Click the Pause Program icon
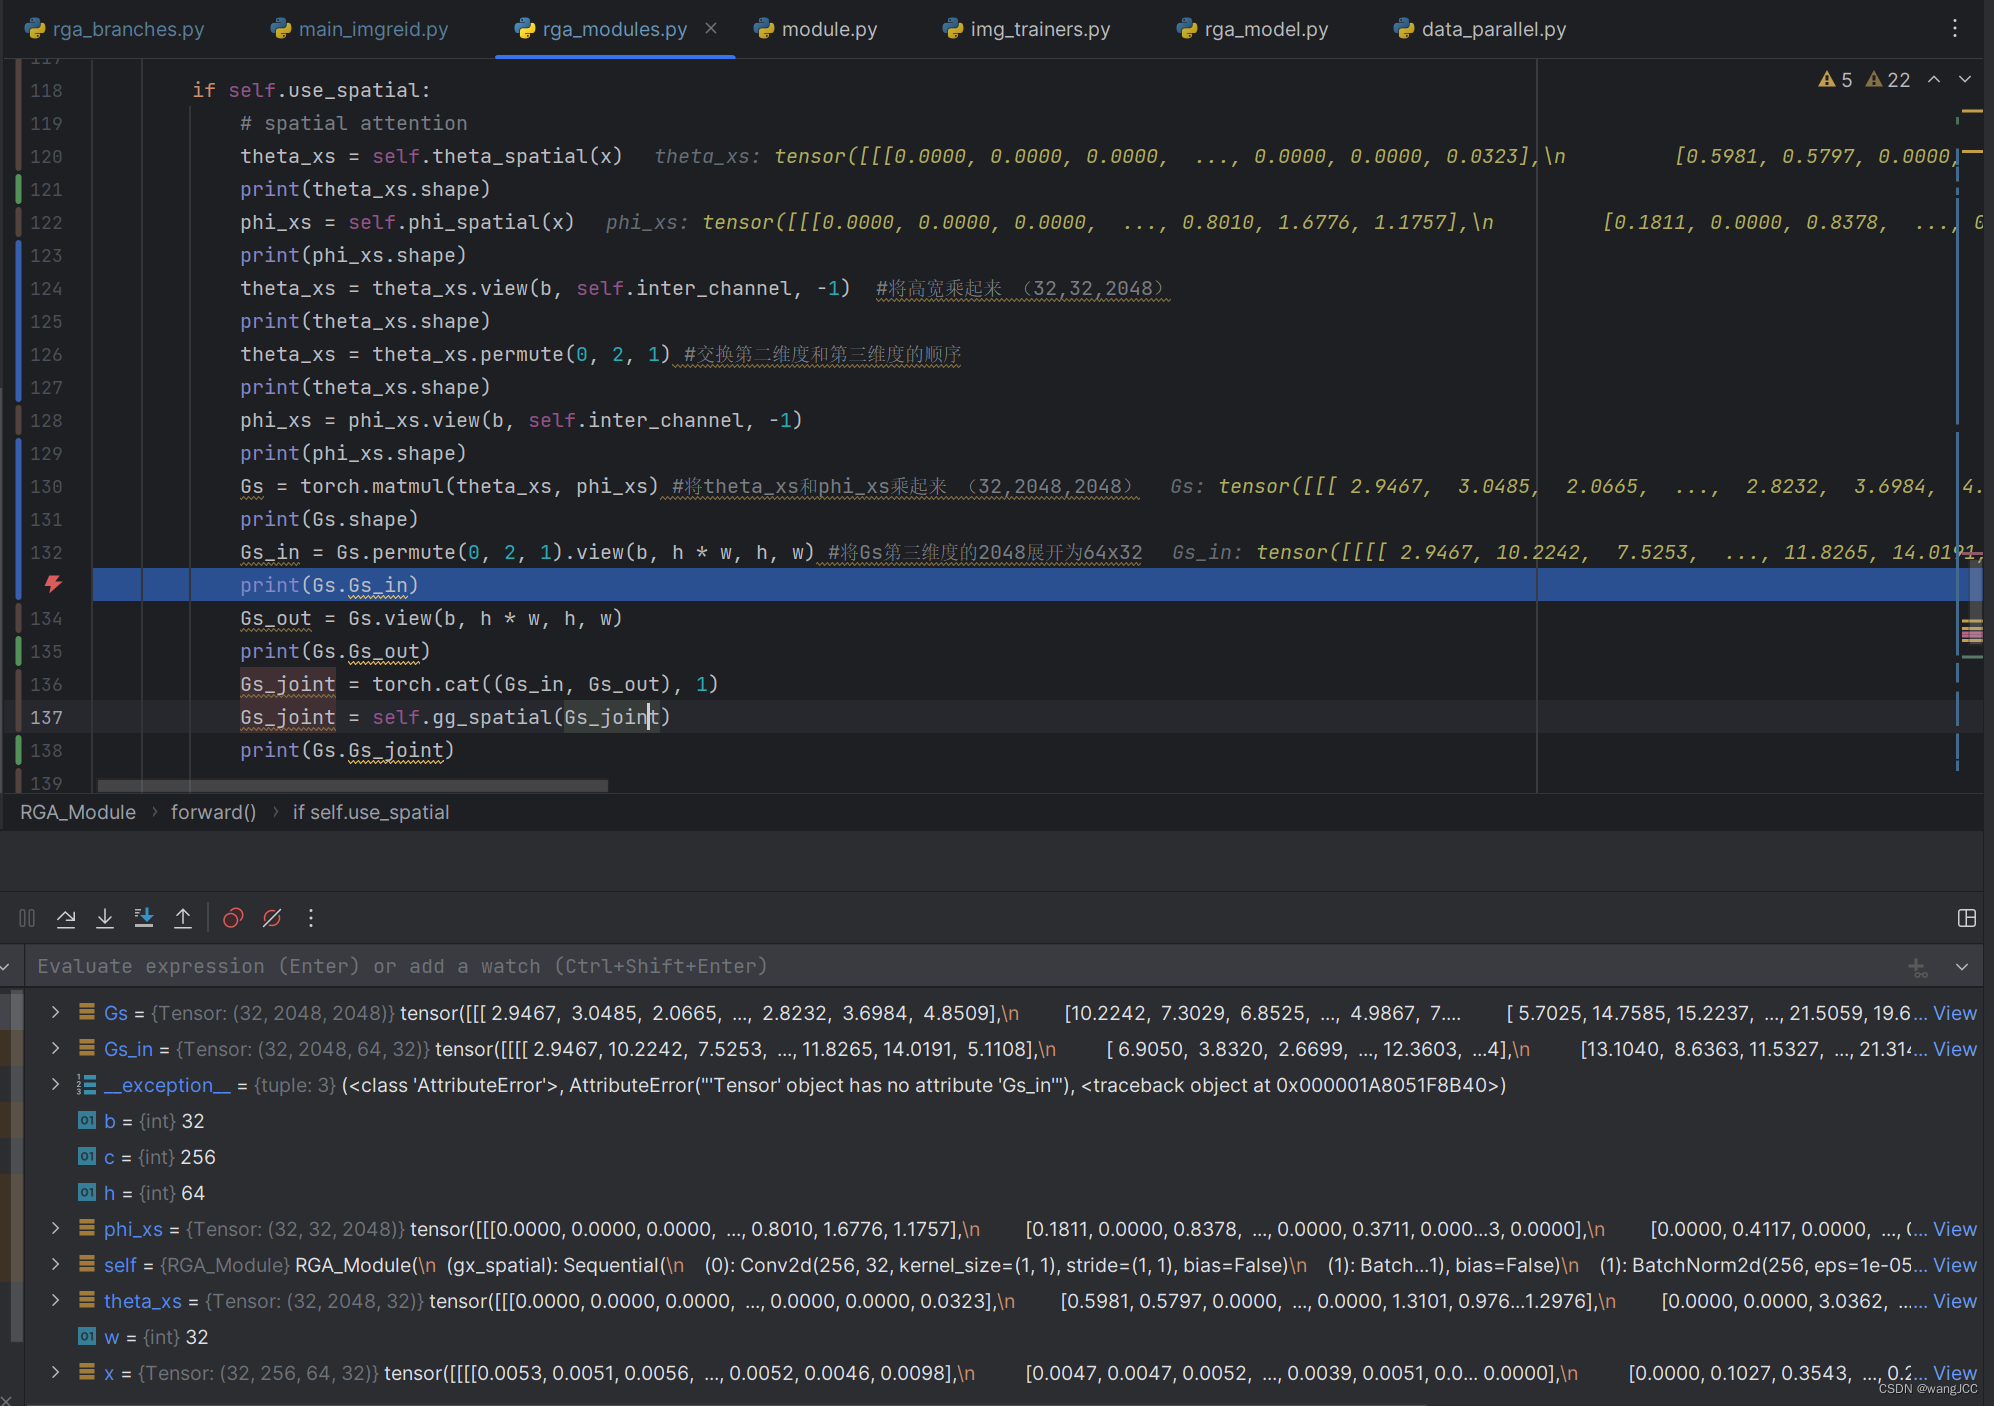 coord(27,918)
